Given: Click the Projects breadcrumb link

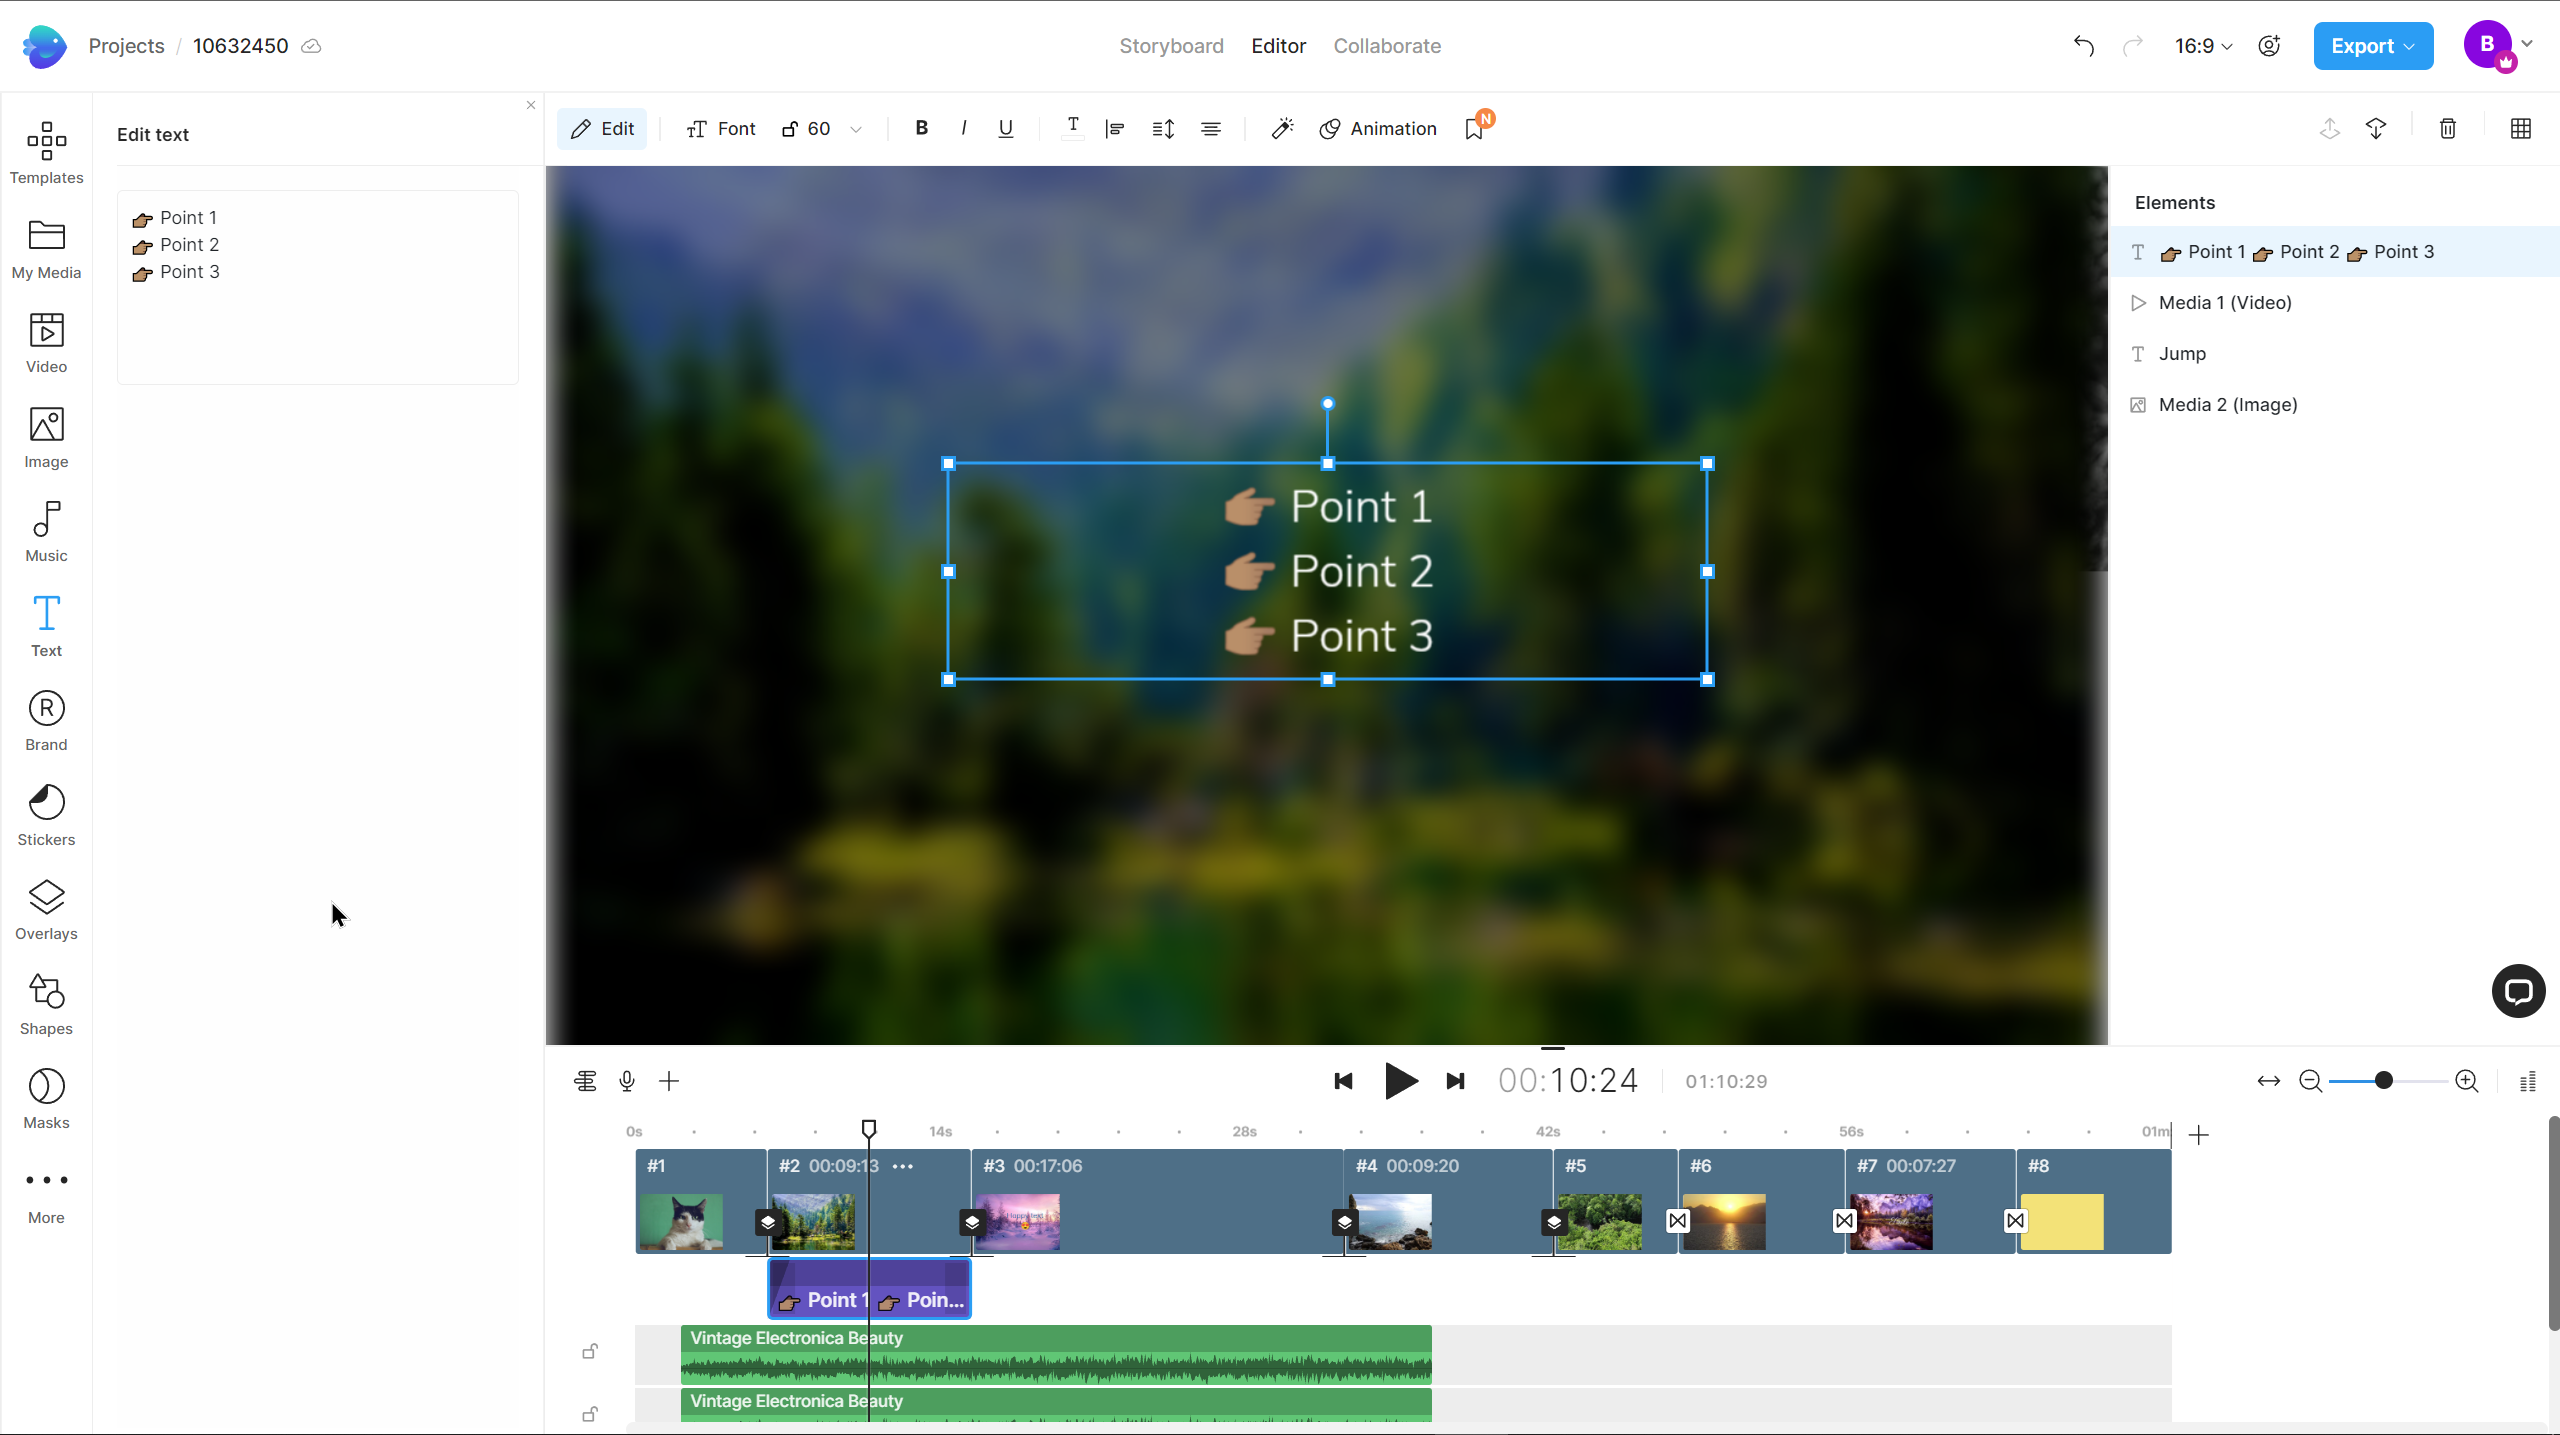Looking at the screenshot, I should [x=126, y=46].
